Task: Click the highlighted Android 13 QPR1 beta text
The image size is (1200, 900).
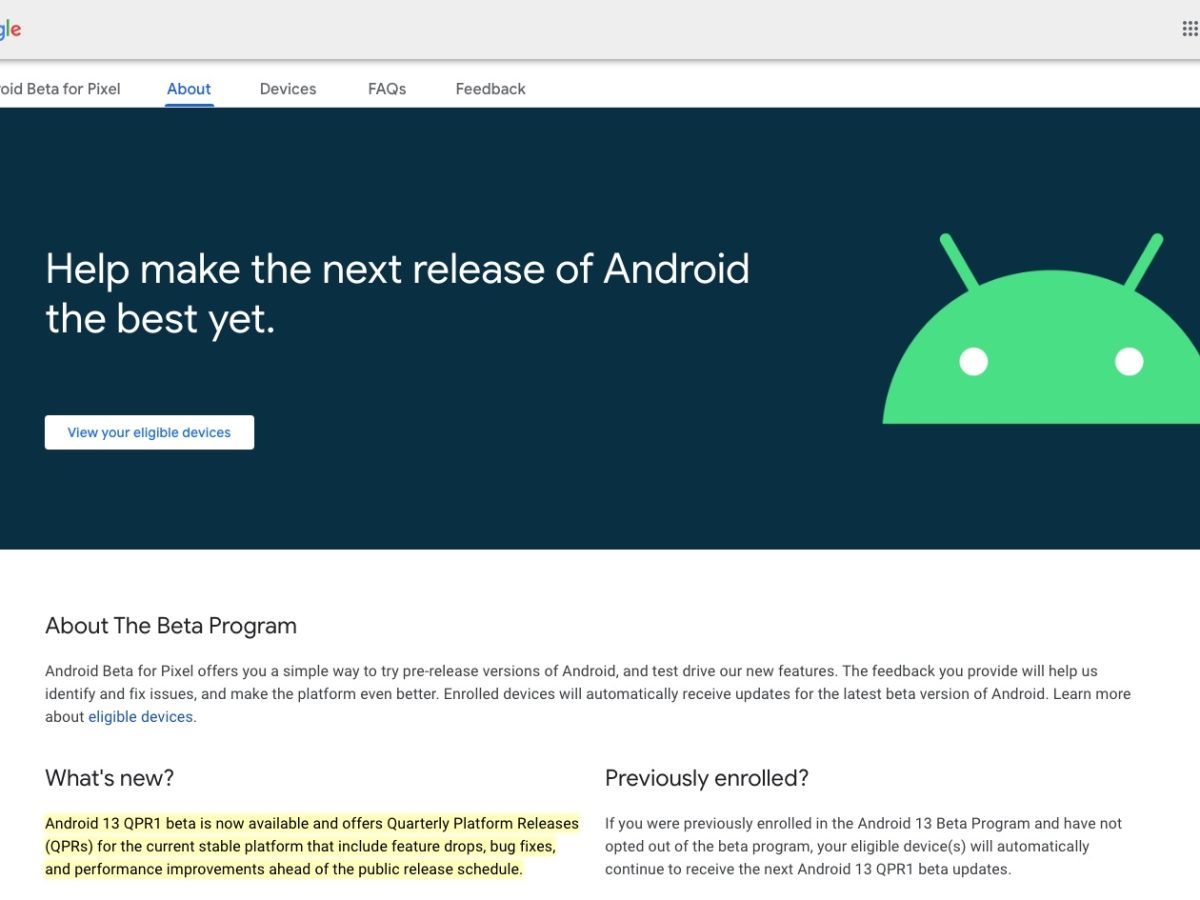Action: [311, 846]
